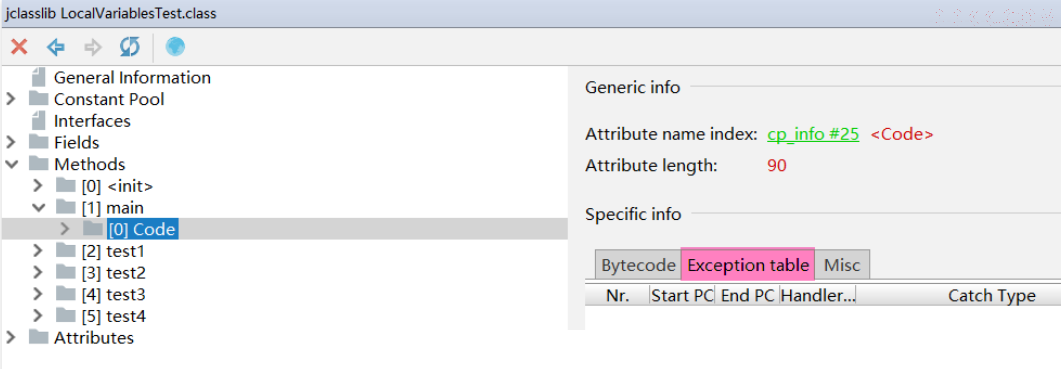The height and width of the screenshot is (369, 1061).
Task: Click the Constant Pool folder icon
Action: (39, 100)
